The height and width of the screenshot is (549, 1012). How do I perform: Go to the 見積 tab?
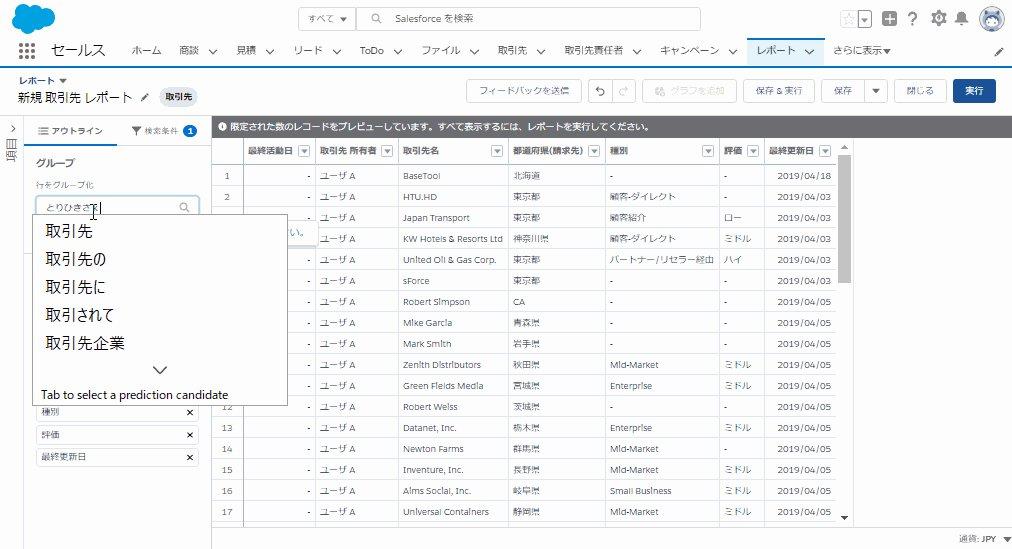(x=246, y=50)
